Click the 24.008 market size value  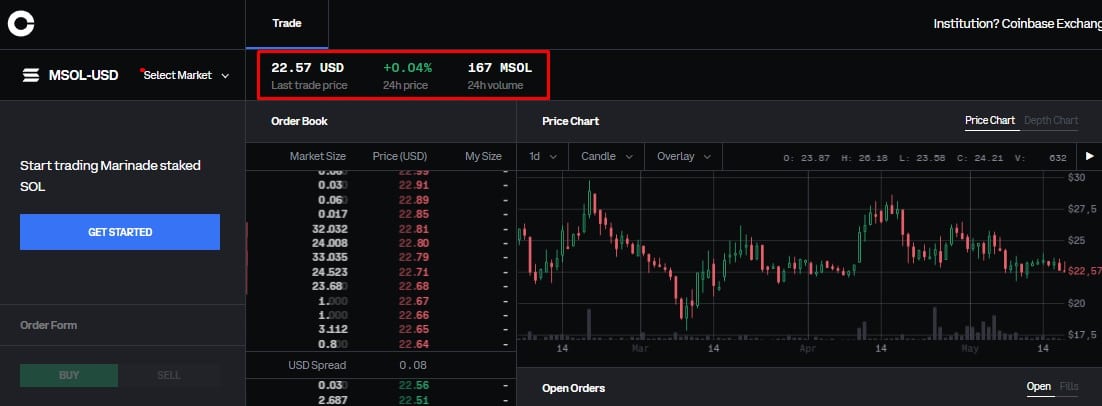coord(330,243)
